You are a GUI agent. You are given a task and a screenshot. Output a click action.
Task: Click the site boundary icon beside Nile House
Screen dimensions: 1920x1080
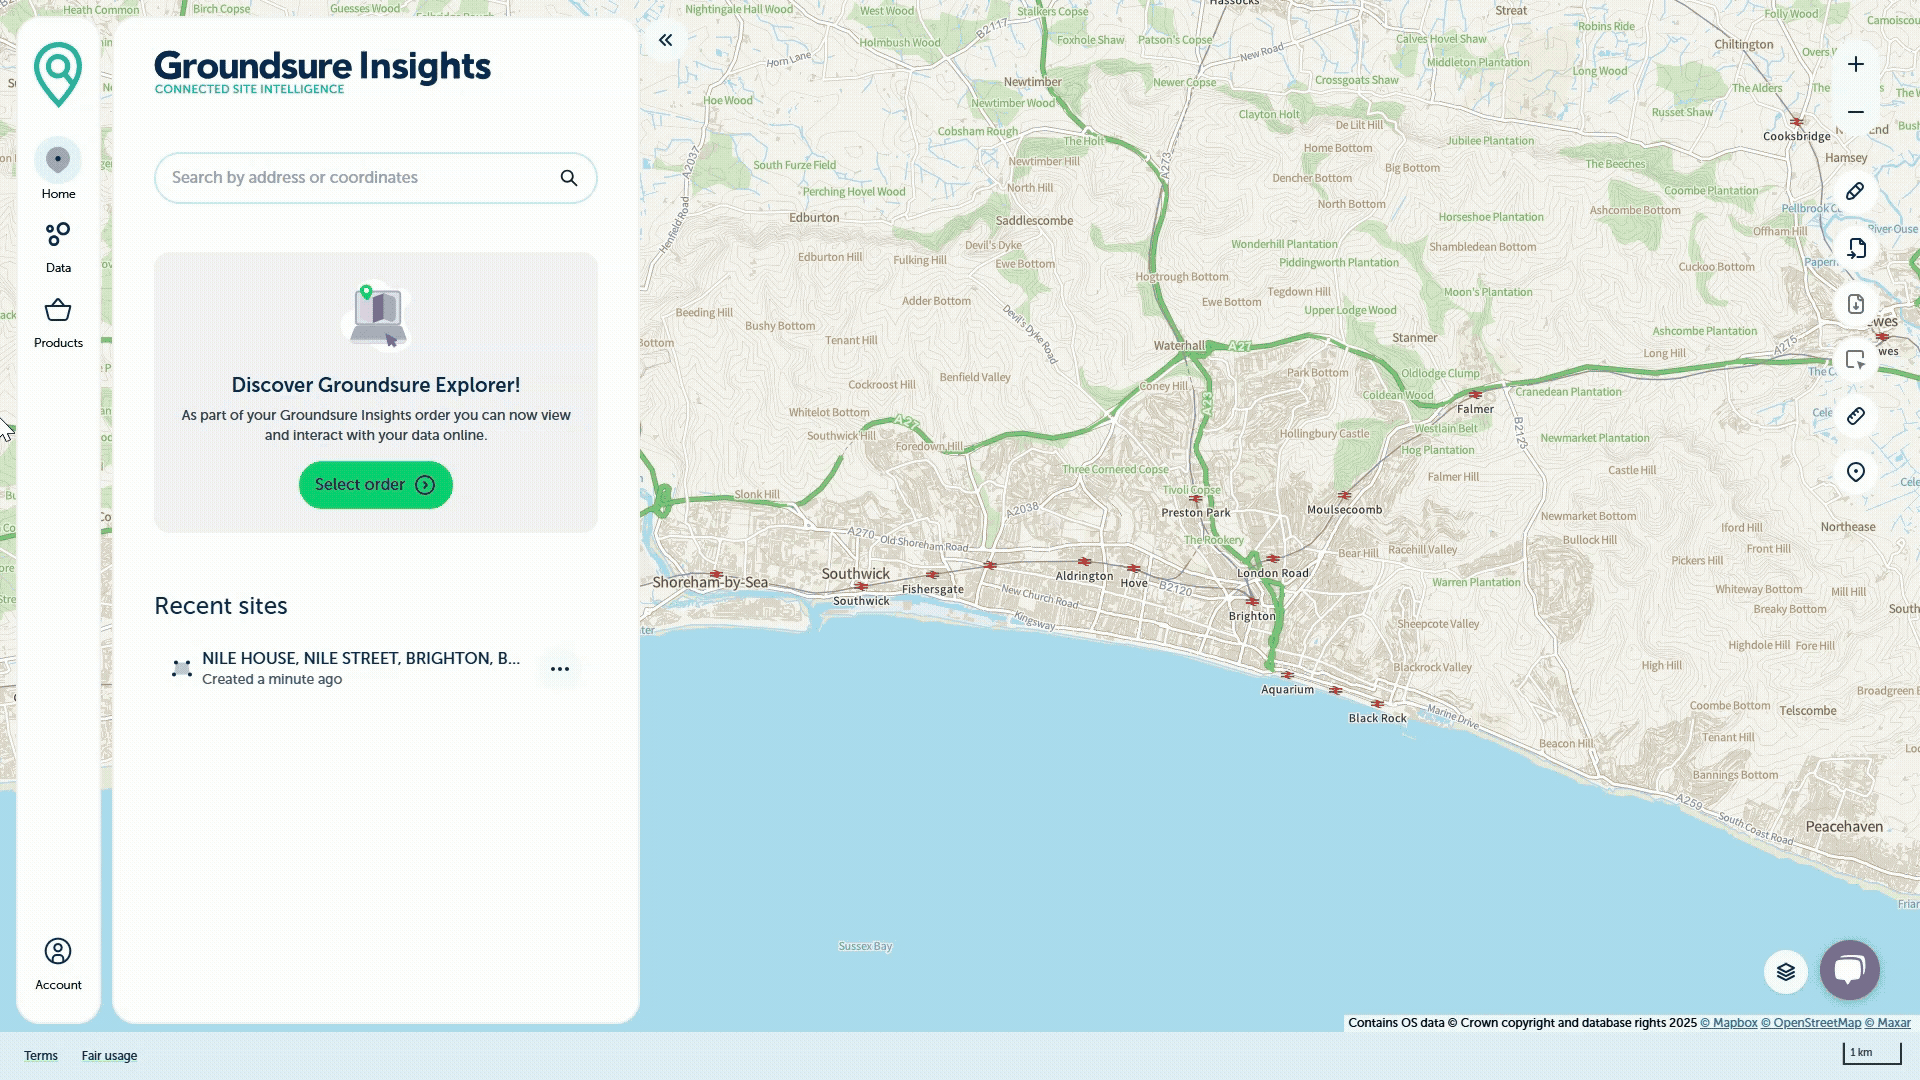[x=181, y=669]
